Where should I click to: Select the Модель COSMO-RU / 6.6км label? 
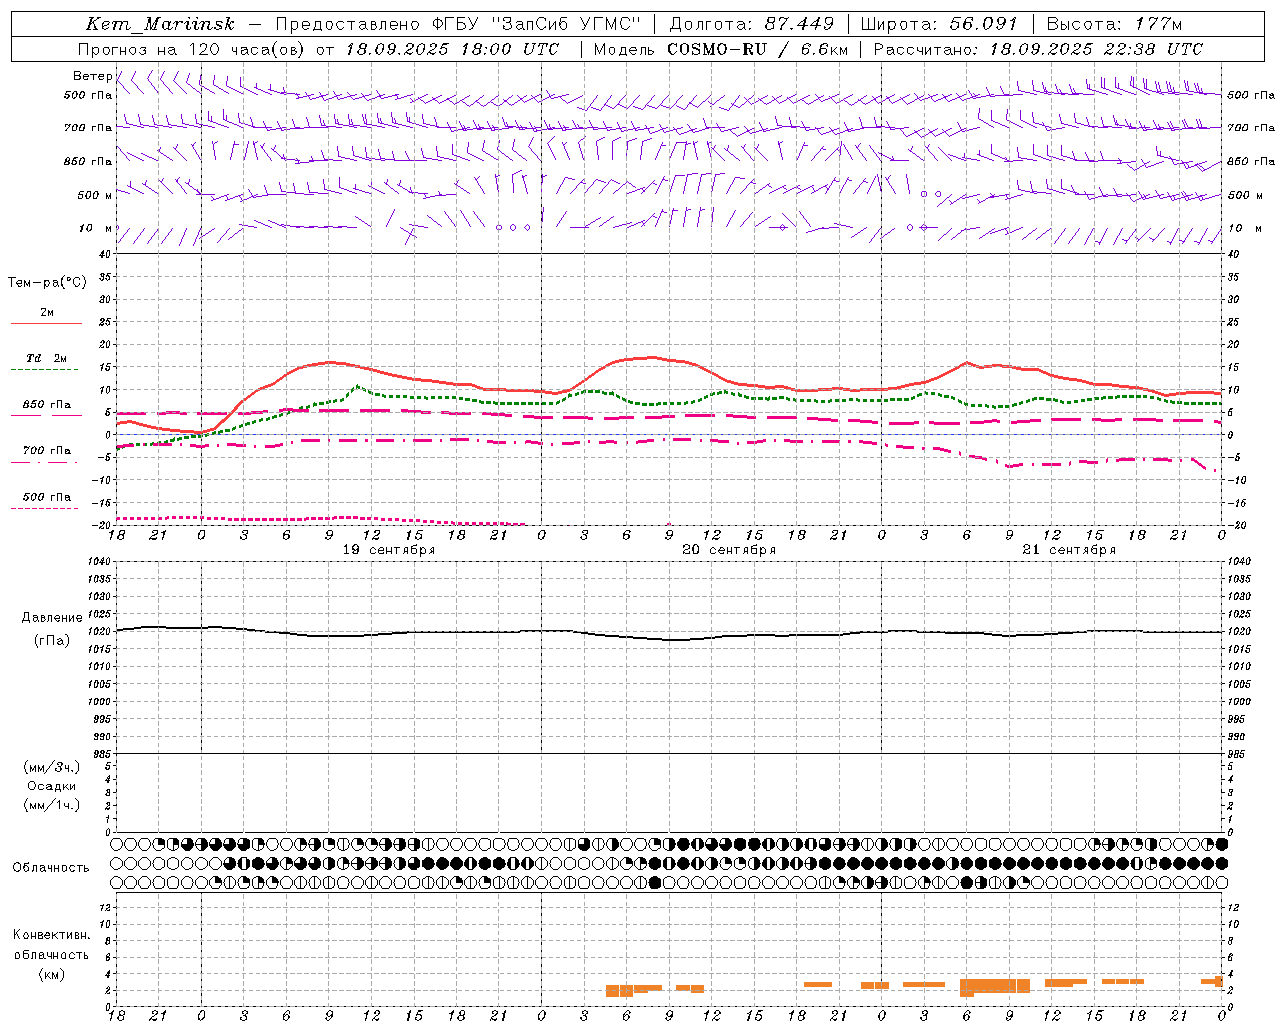point(721,49)
